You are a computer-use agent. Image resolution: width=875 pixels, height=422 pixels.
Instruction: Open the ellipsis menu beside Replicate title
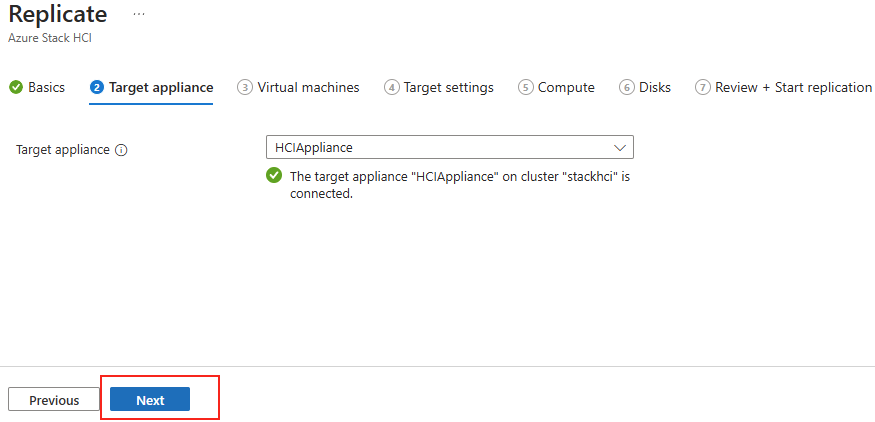pos(139,14)
